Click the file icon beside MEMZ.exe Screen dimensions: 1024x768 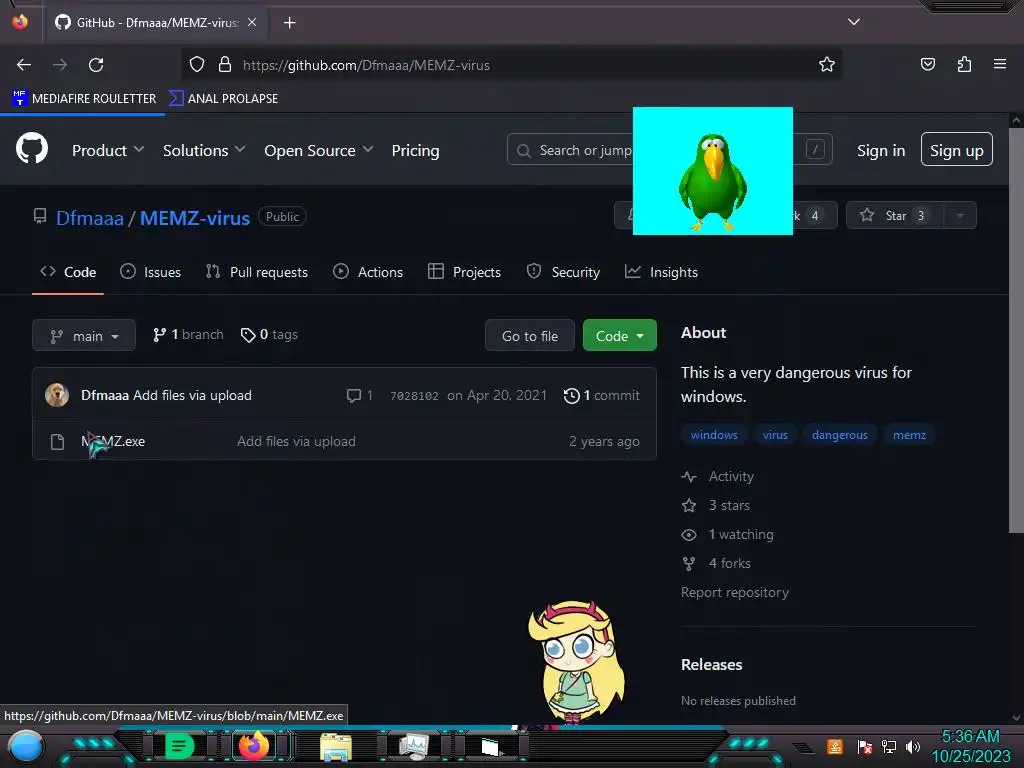point(57,442)
